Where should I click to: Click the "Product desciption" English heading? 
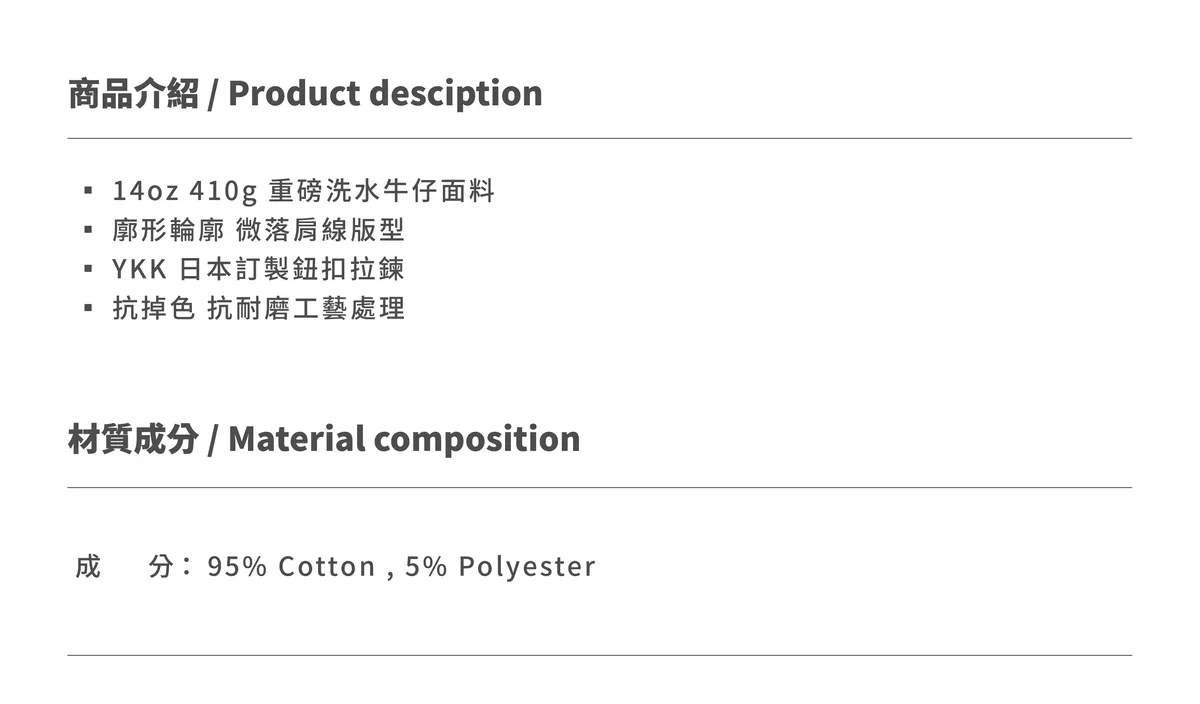pos(385,93)
